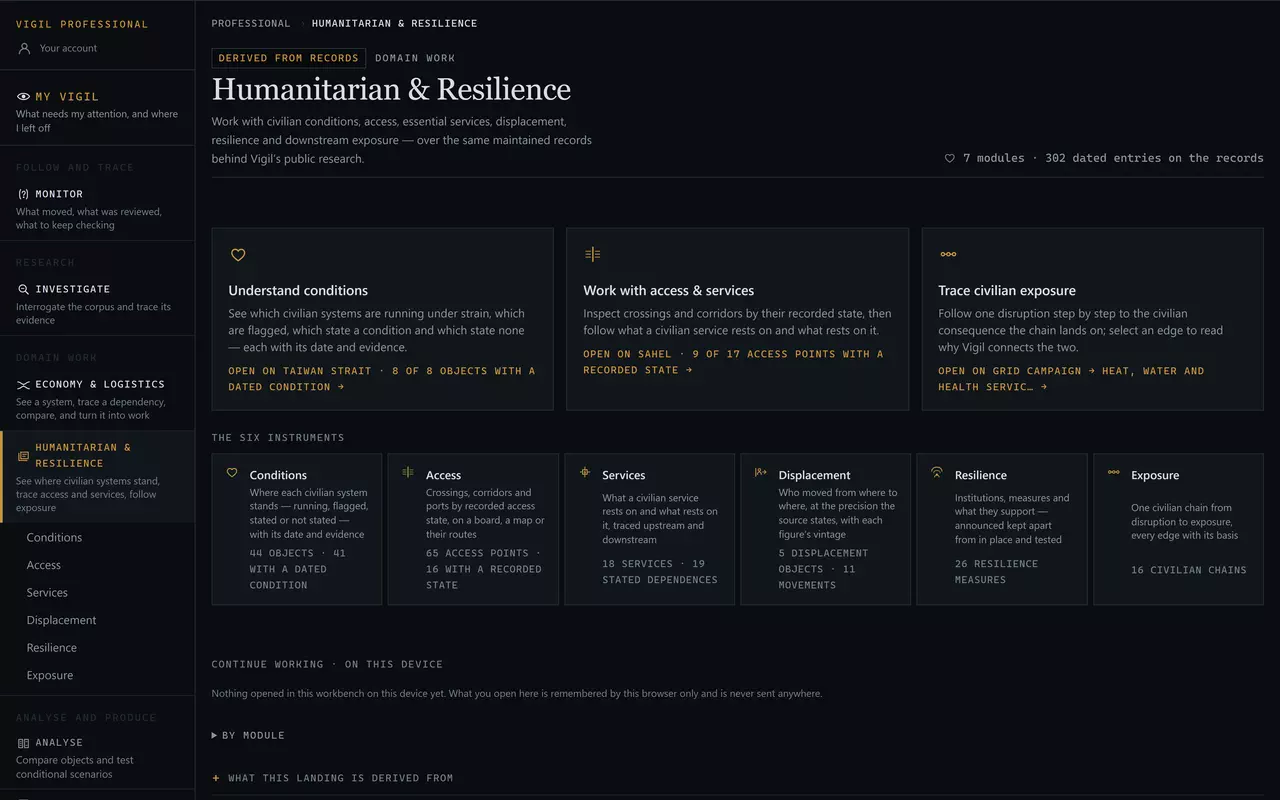Click the Displacement instrument icon
This screenshot has height=800, width=1280.
point(761,472)
